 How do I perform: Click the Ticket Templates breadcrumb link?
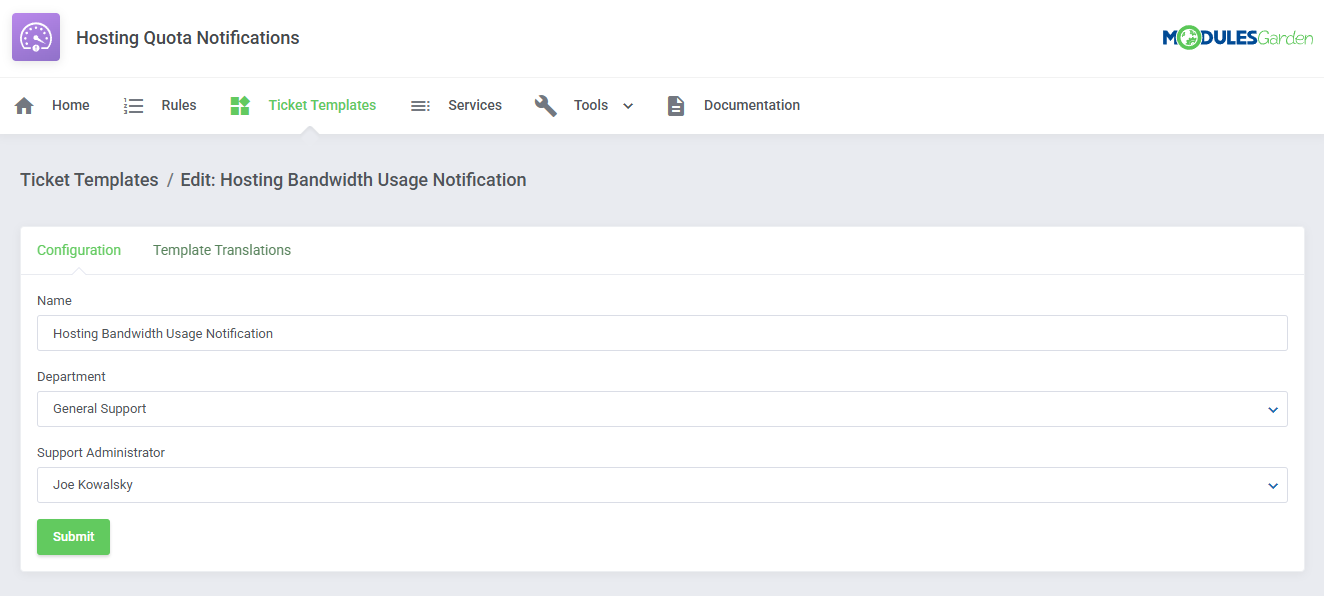(x=89, y=179)
